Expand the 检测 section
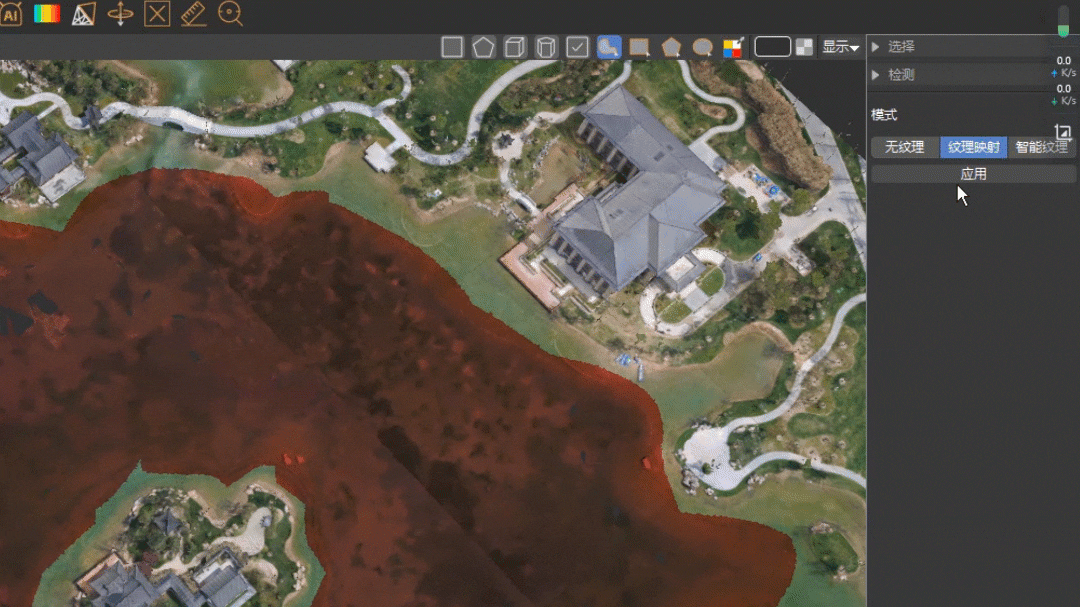This screenshot has height=607, width=1080. [900, 75]
